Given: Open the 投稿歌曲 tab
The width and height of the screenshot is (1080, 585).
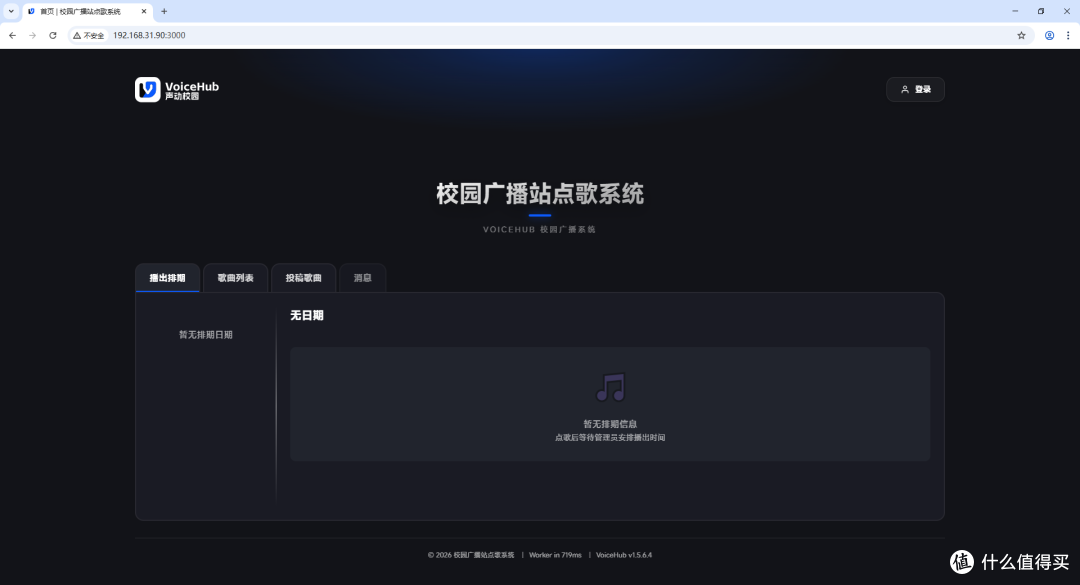Looking at the screenshot, I should click(x=304, y=278).
